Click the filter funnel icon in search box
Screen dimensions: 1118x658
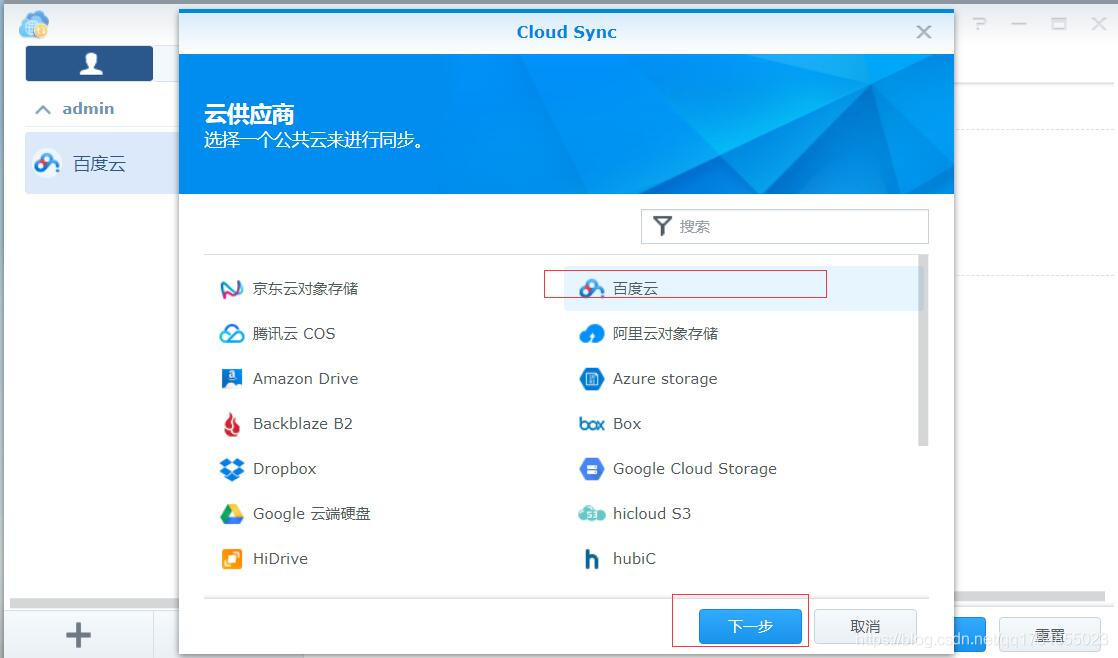point(662,226)
